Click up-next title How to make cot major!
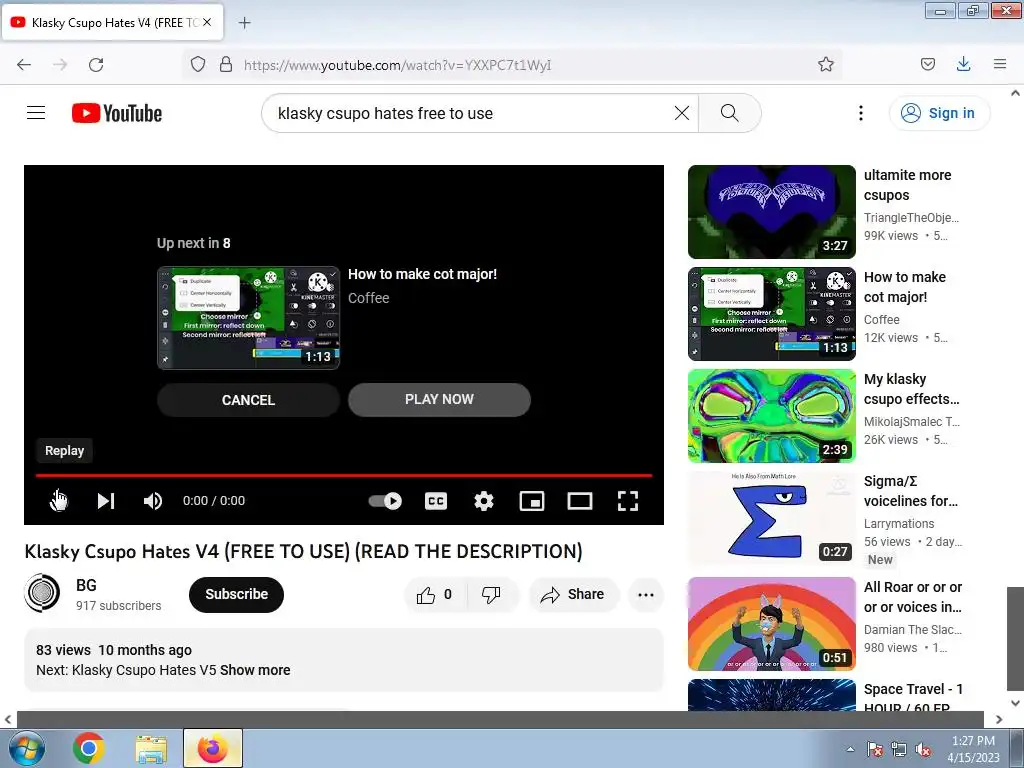This screenshot has height=768, width=1024. [x=423, y=274]
